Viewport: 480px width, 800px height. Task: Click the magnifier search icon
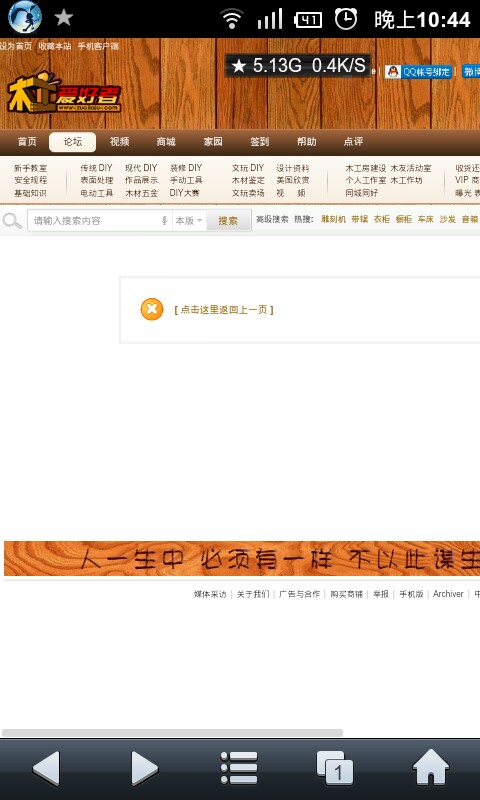pyautogui.click(x=12, y=221)
